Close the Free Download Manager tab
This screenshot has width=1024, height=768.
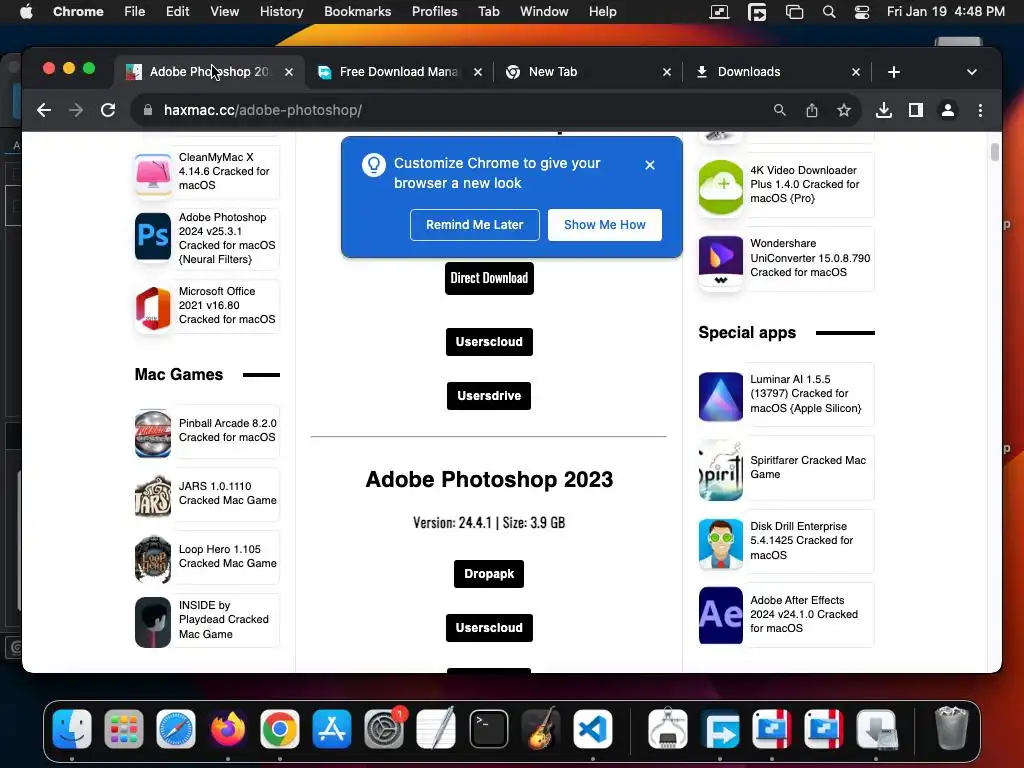[478, 72]
